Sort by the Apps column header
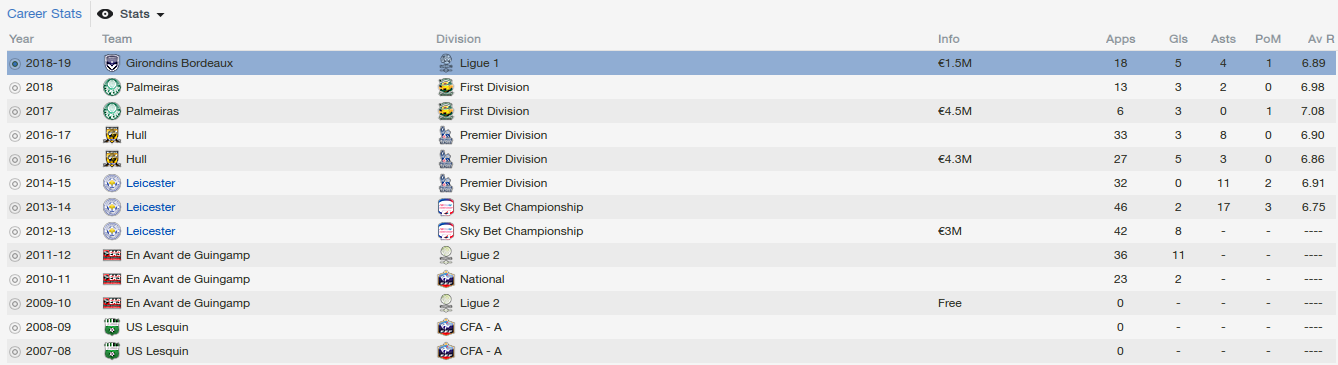Viewport: 1338px width, 365px height. [1120, 39]
